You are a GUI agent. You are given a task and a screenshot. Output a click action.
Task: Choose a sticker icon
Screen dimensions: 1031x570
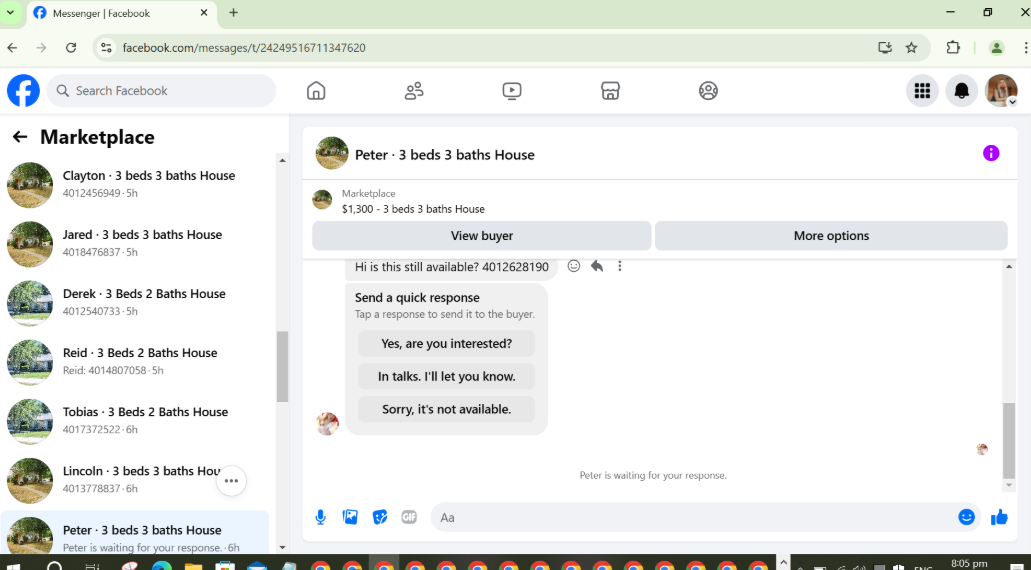[380, 517]
